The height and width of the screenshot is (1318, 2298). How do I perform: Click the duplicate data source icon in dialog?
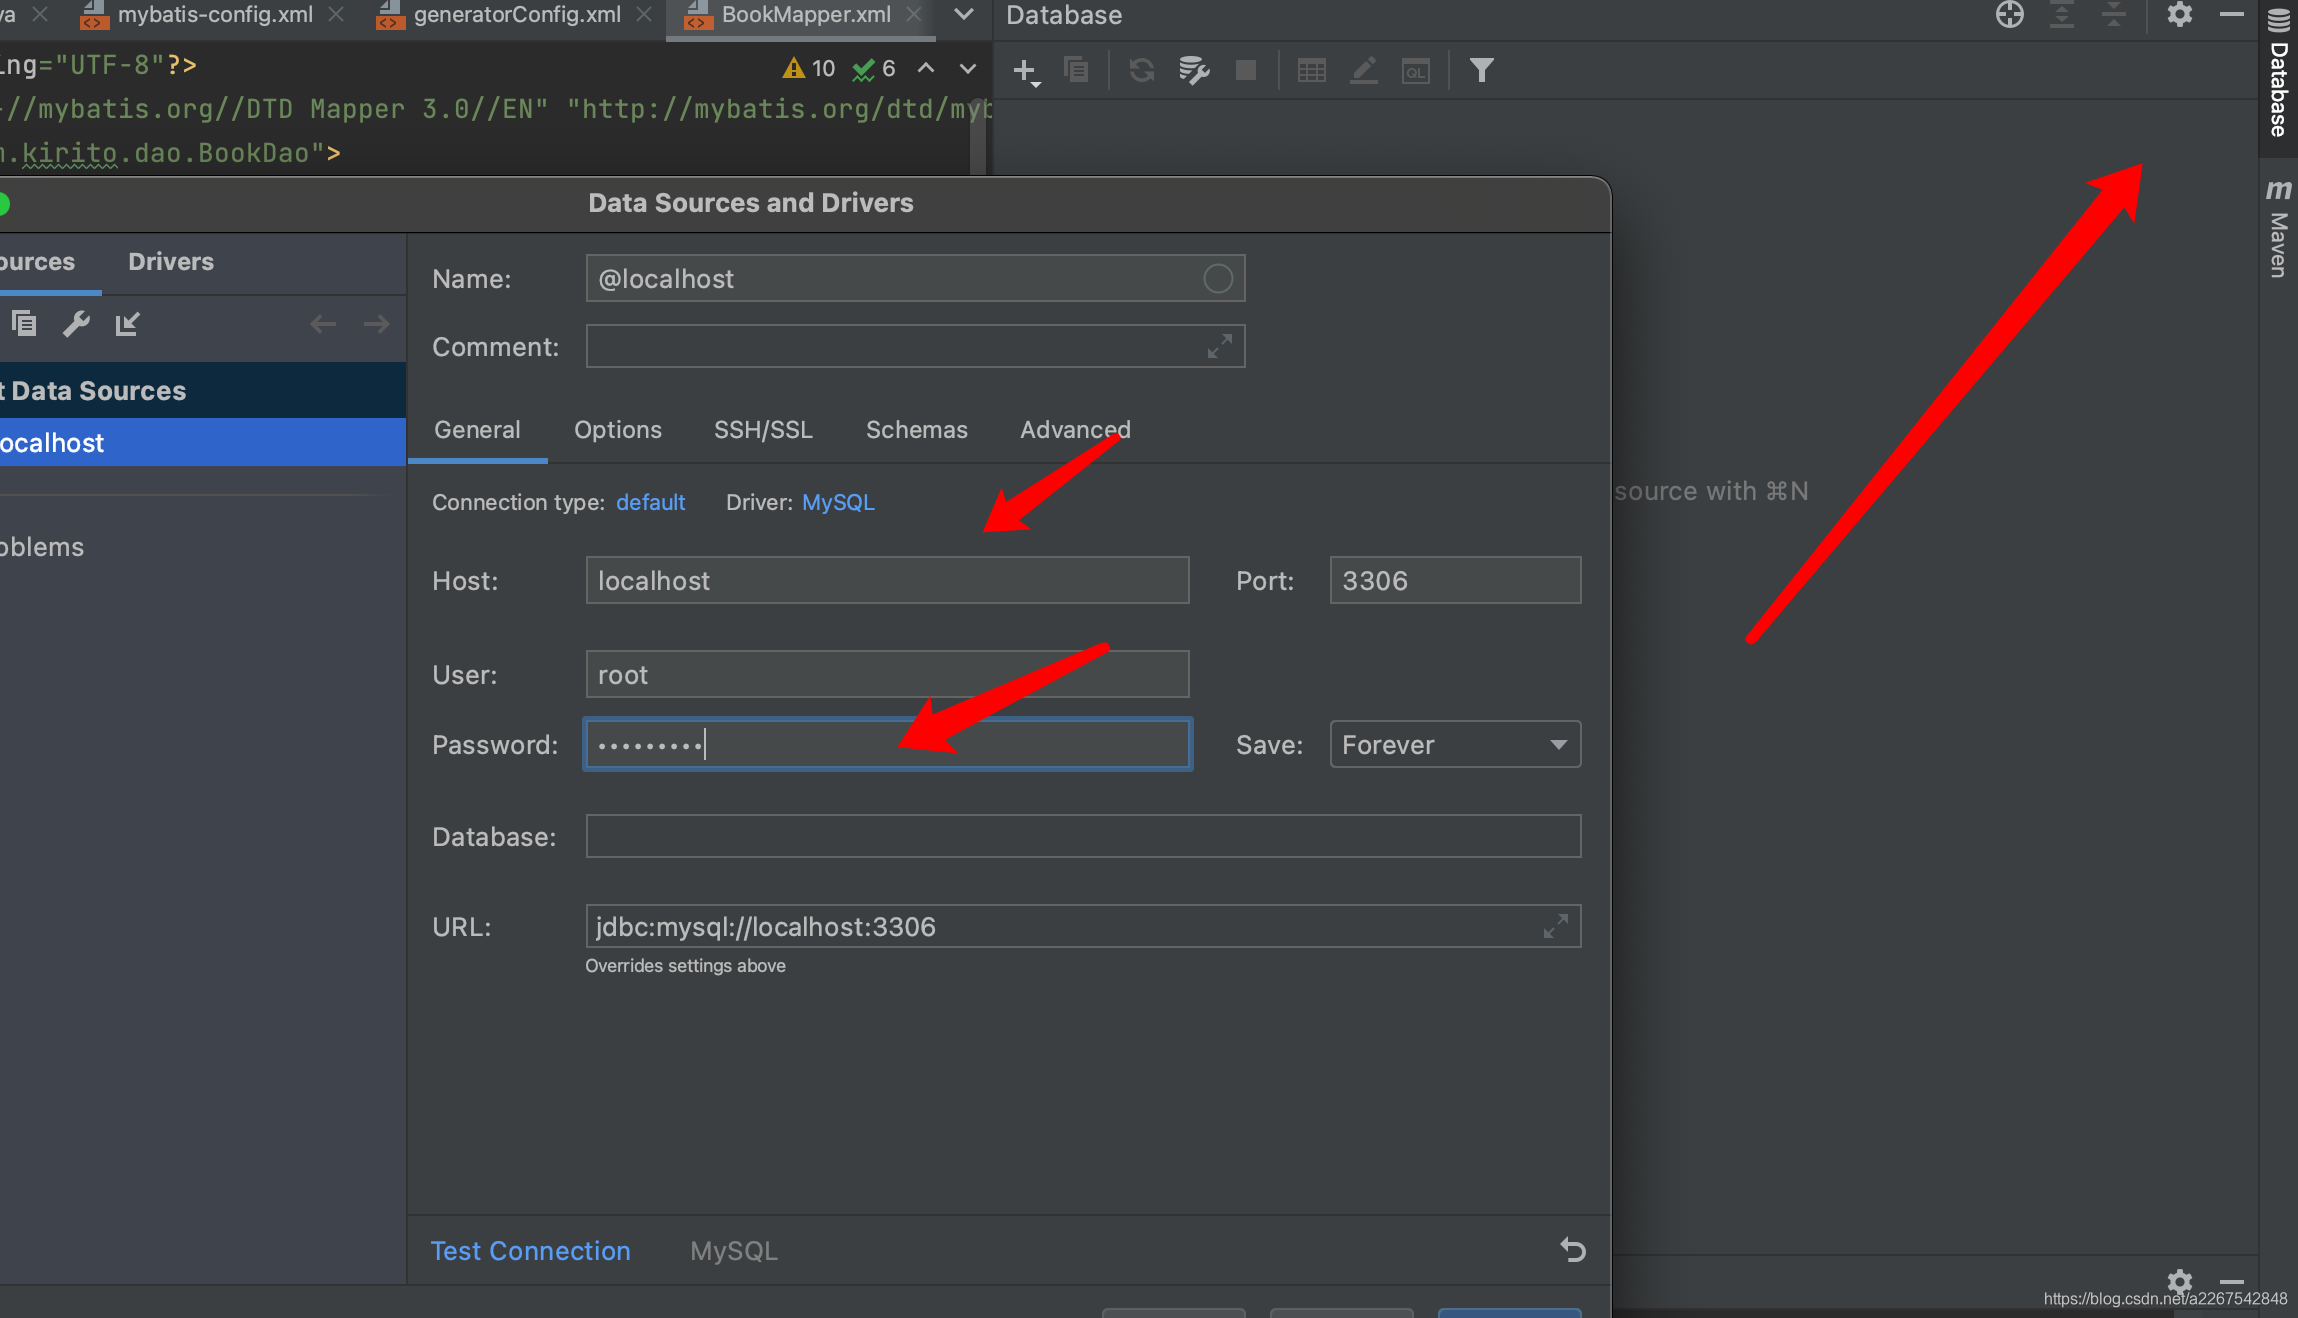(x=24, y=324)
